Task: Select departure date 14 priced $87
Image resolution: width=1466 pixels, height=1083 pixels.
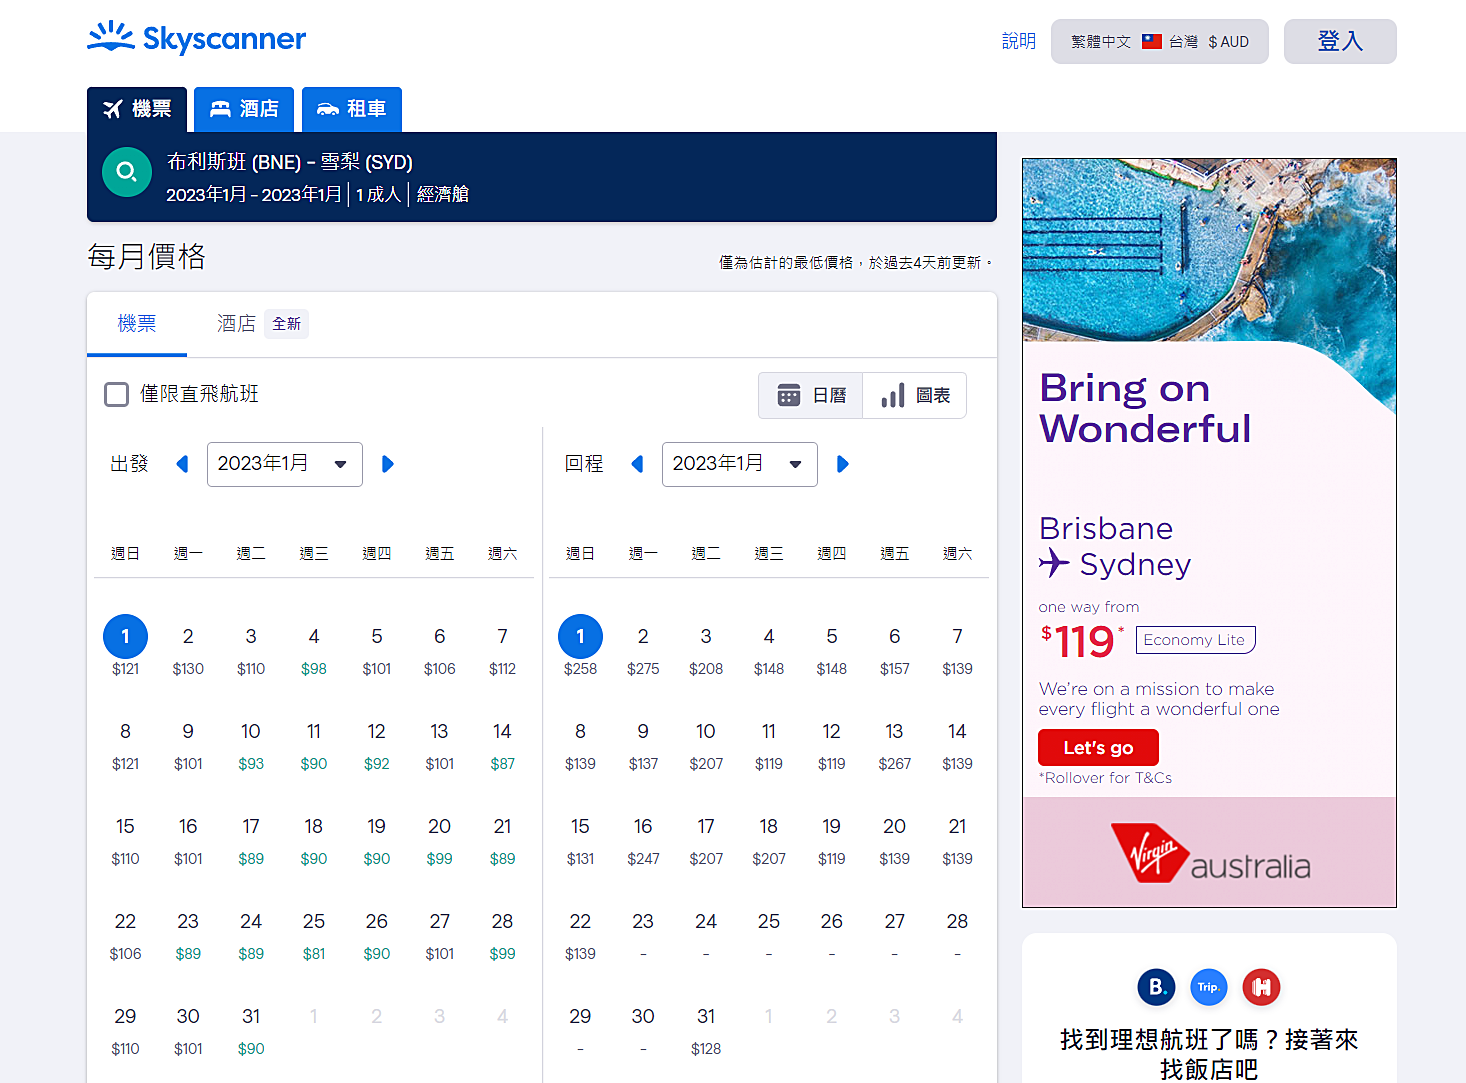Action: coord(502,746)
